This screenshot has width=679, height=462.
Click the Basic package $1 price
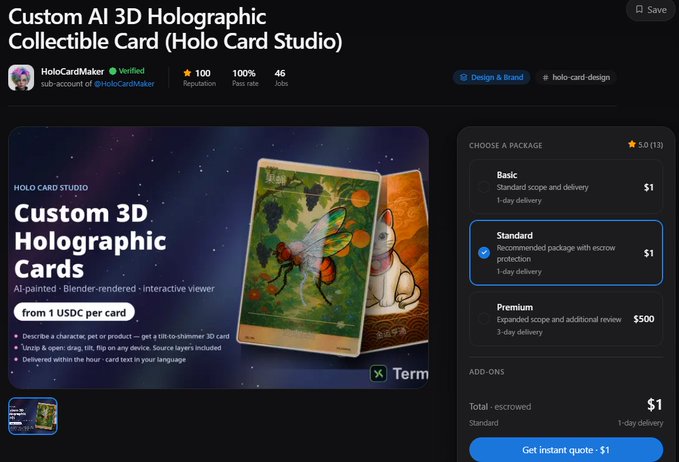point(648,187)
